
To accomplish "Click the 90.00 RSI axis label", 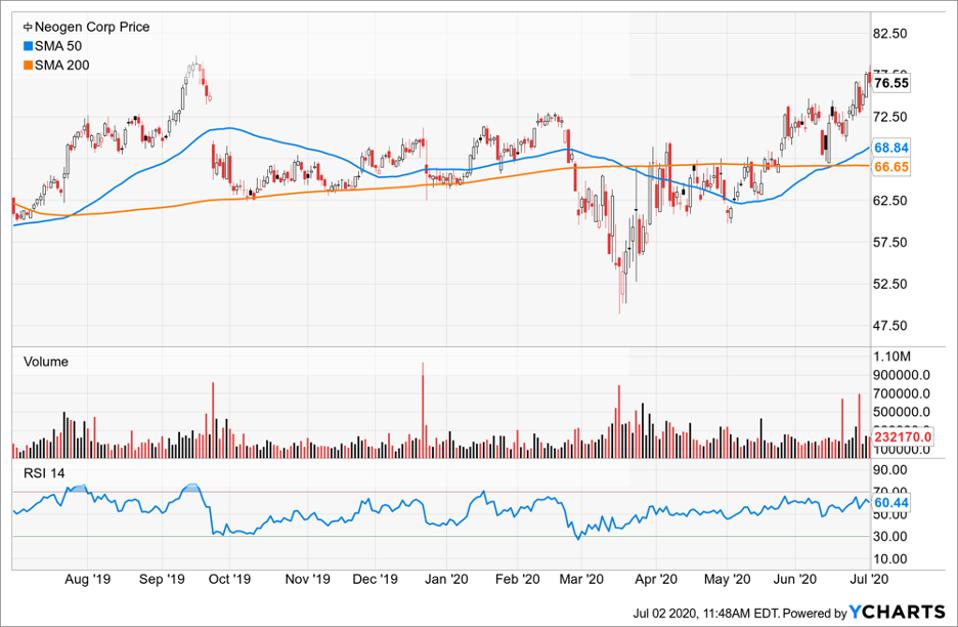I will [890, 470].
